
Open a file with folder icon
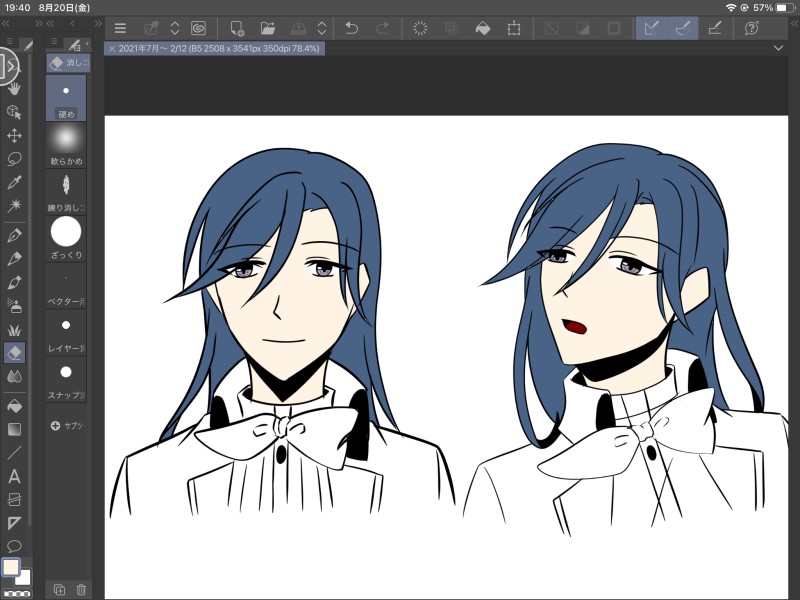[268, 28]
